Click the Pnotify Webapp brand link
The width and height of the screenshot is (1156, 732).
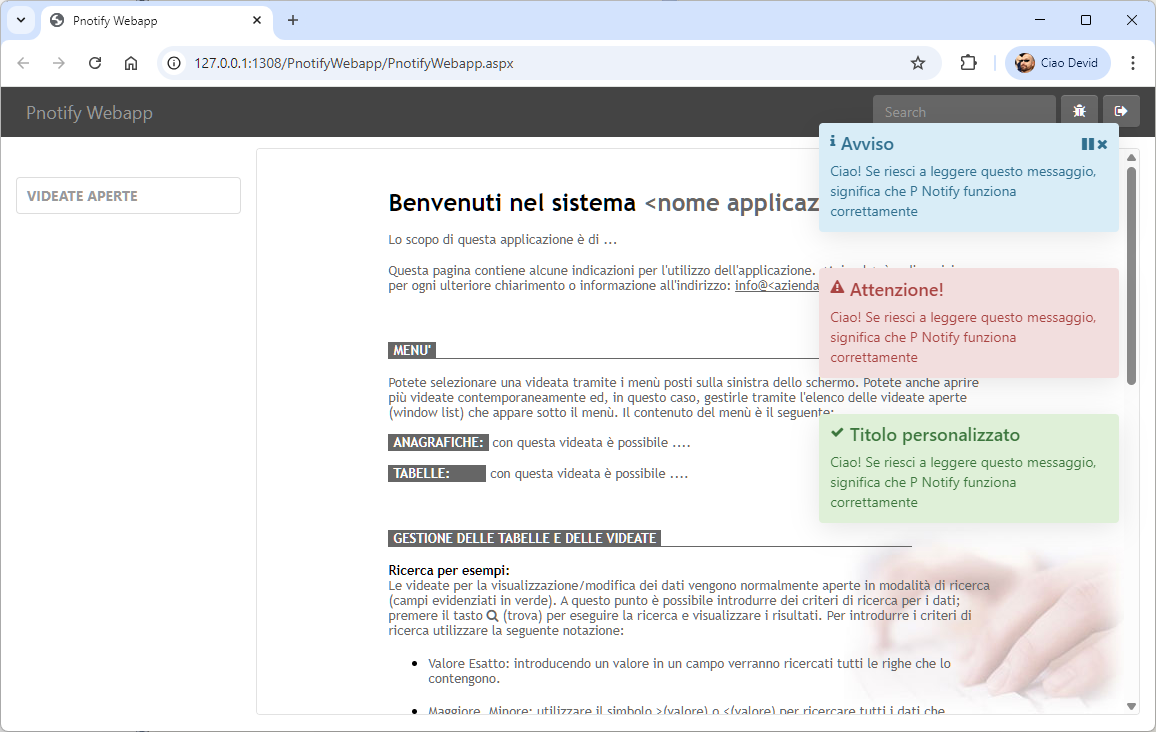(x=89, y=113)
